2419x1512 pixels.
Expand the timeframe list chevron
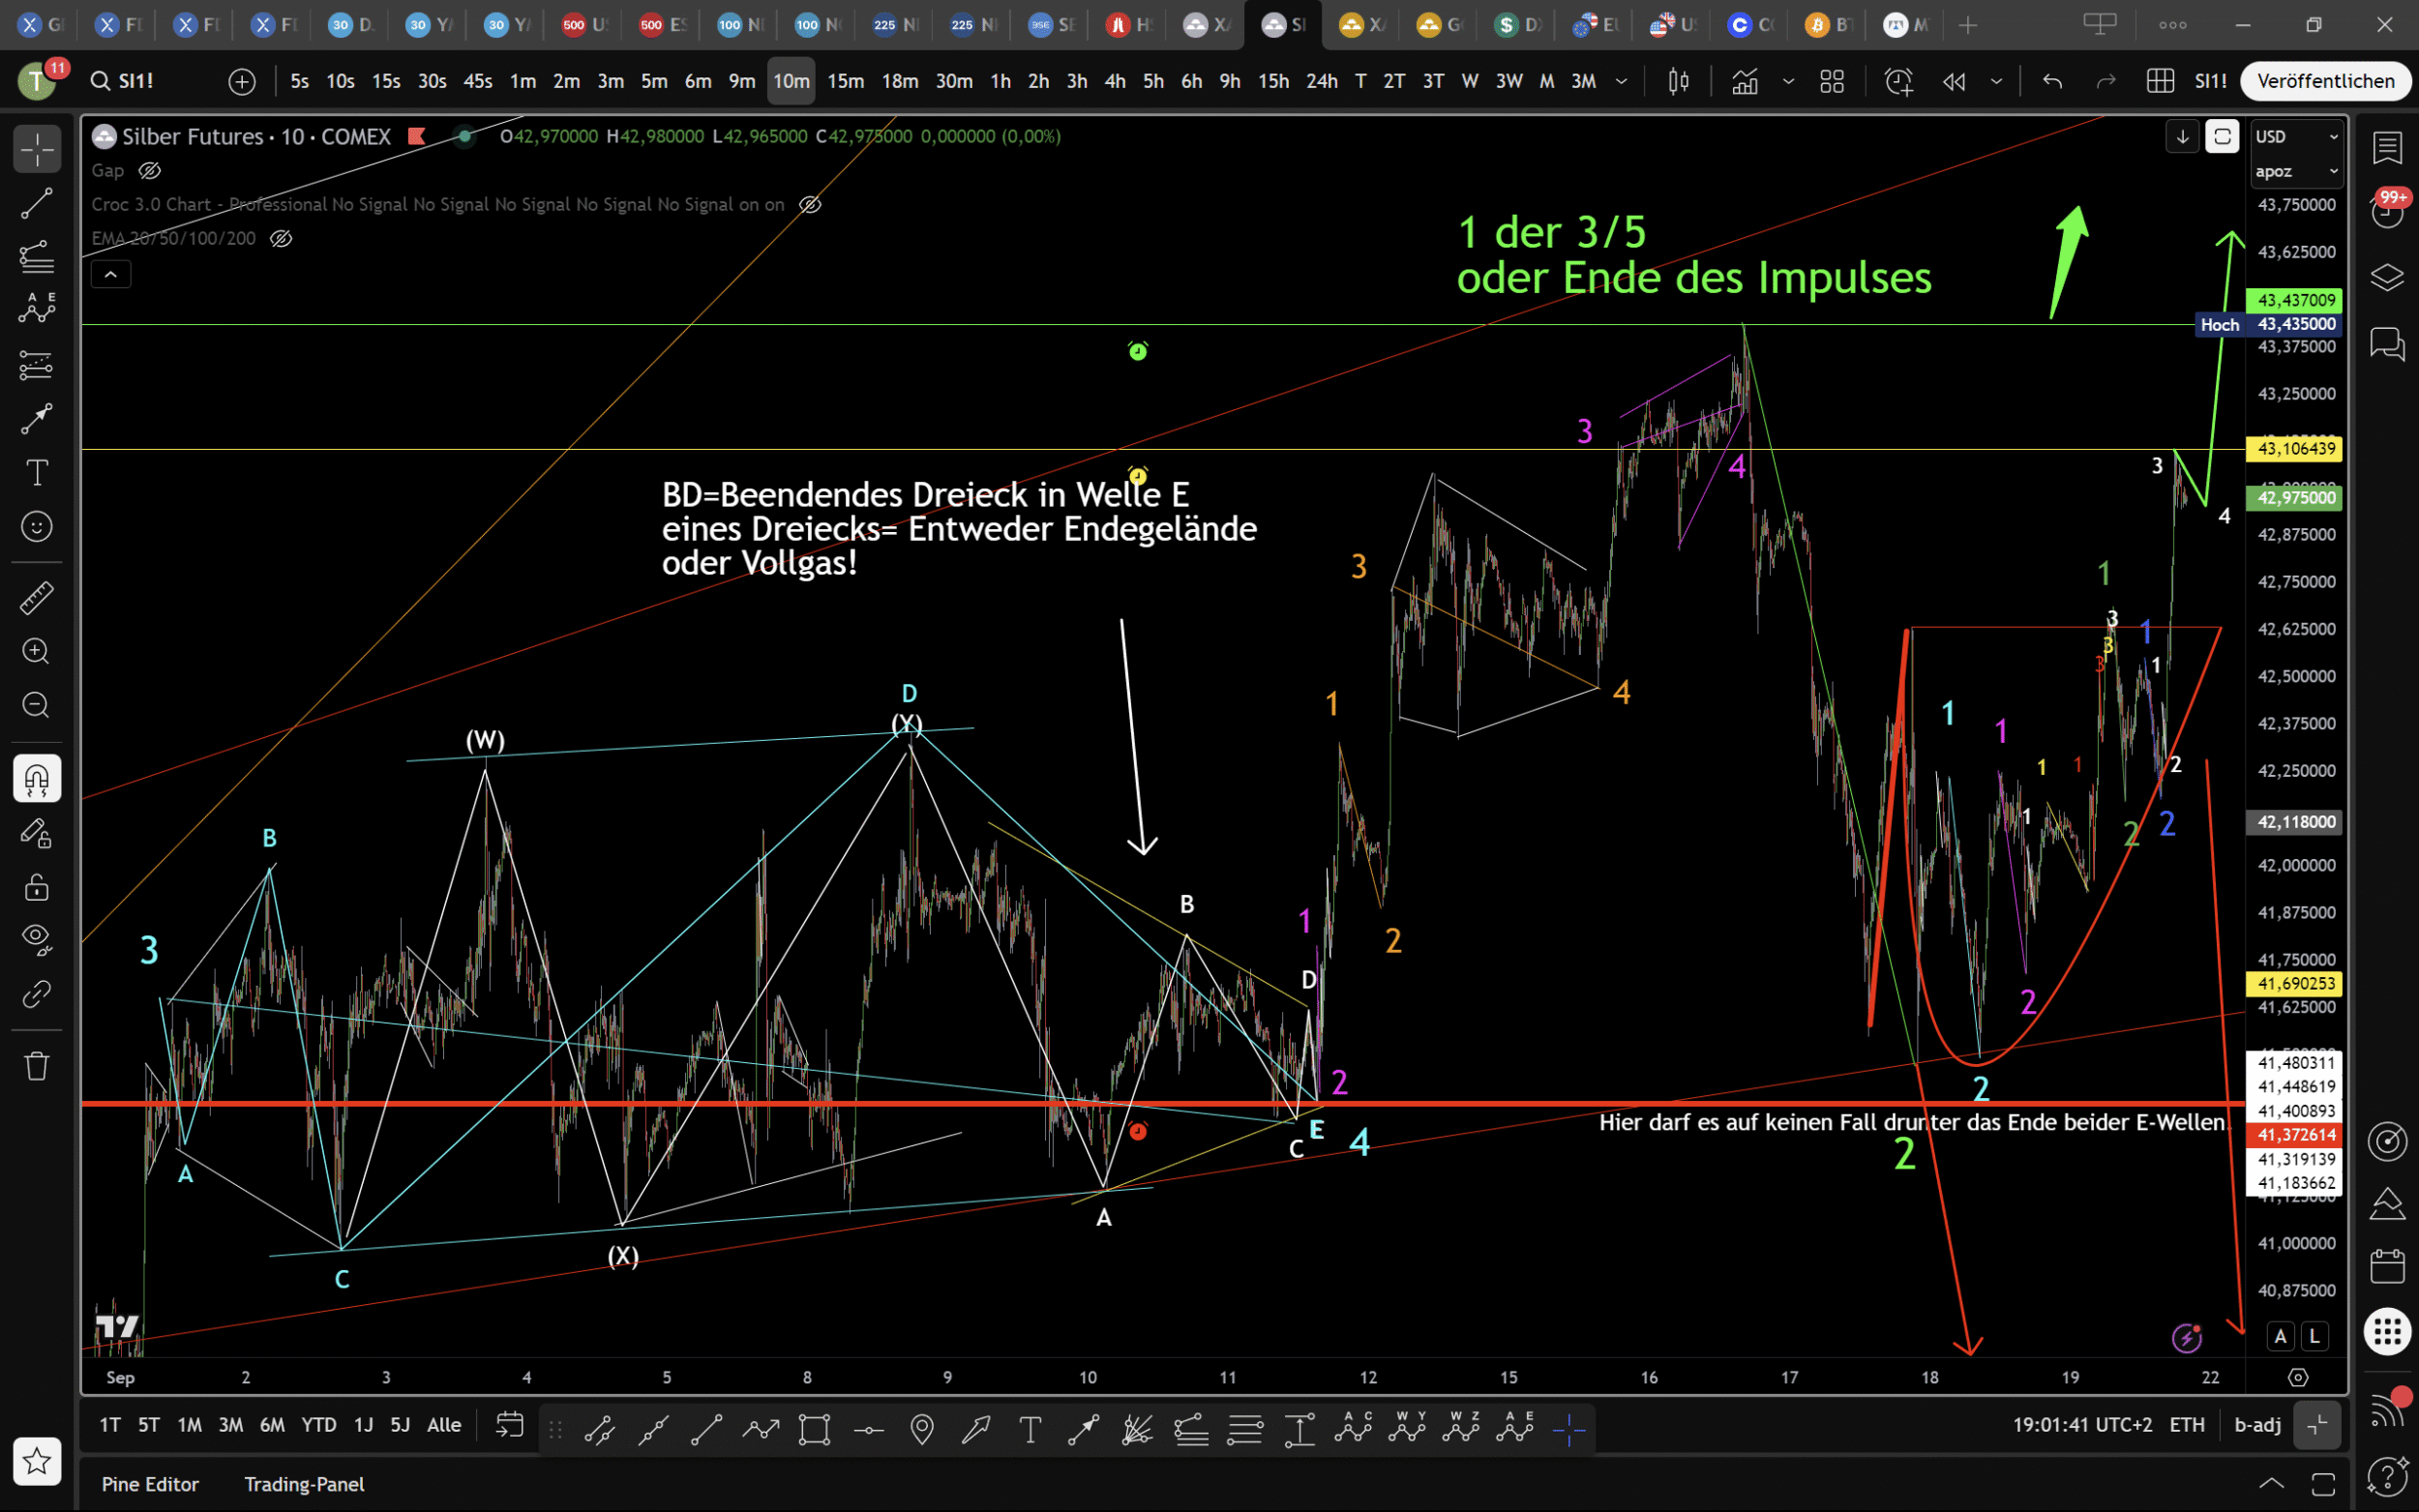coord(1621,81)
